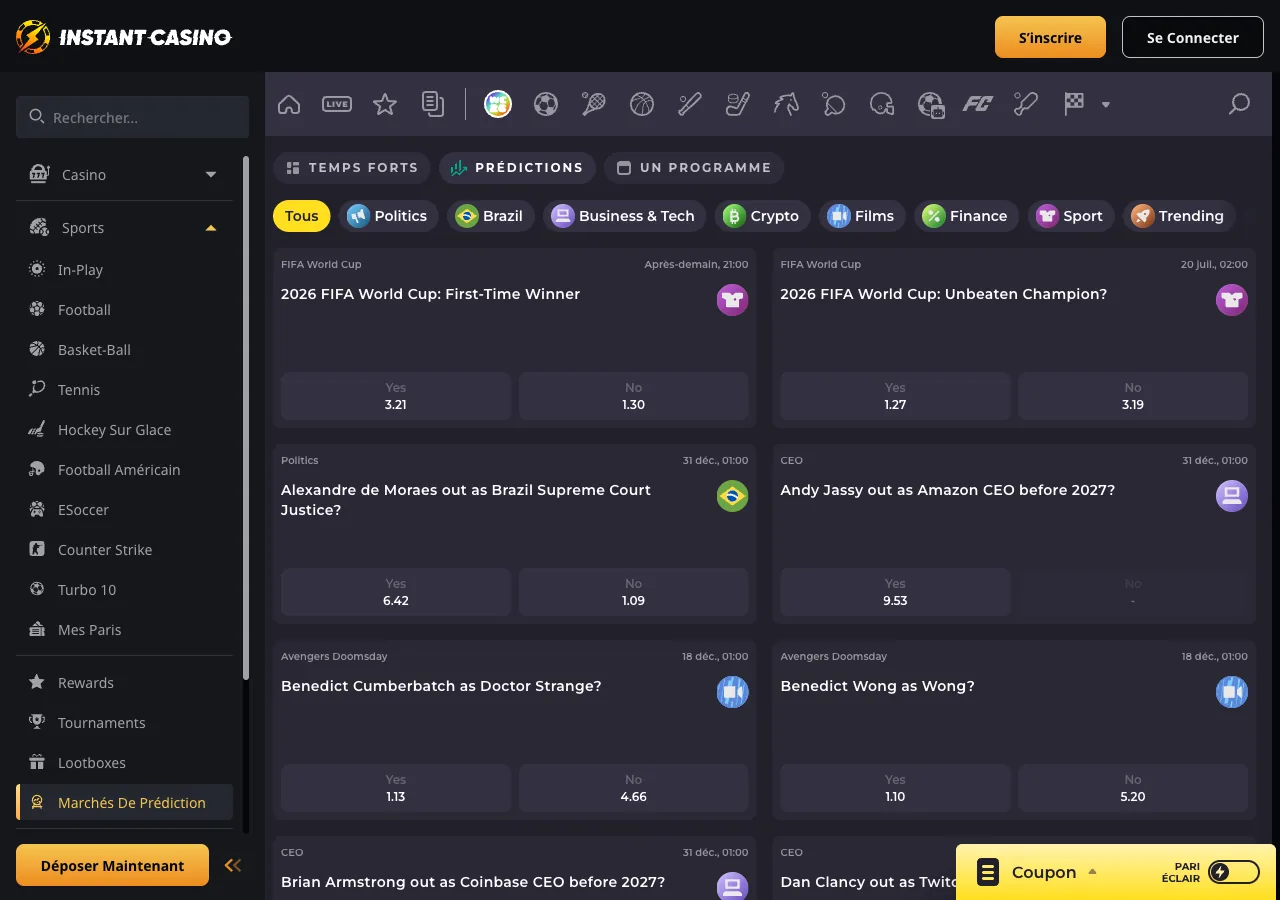Open the Brian Armstrong Coinbase CEO market
This screenshot has width=1280, height=900.
coord(473,882)
